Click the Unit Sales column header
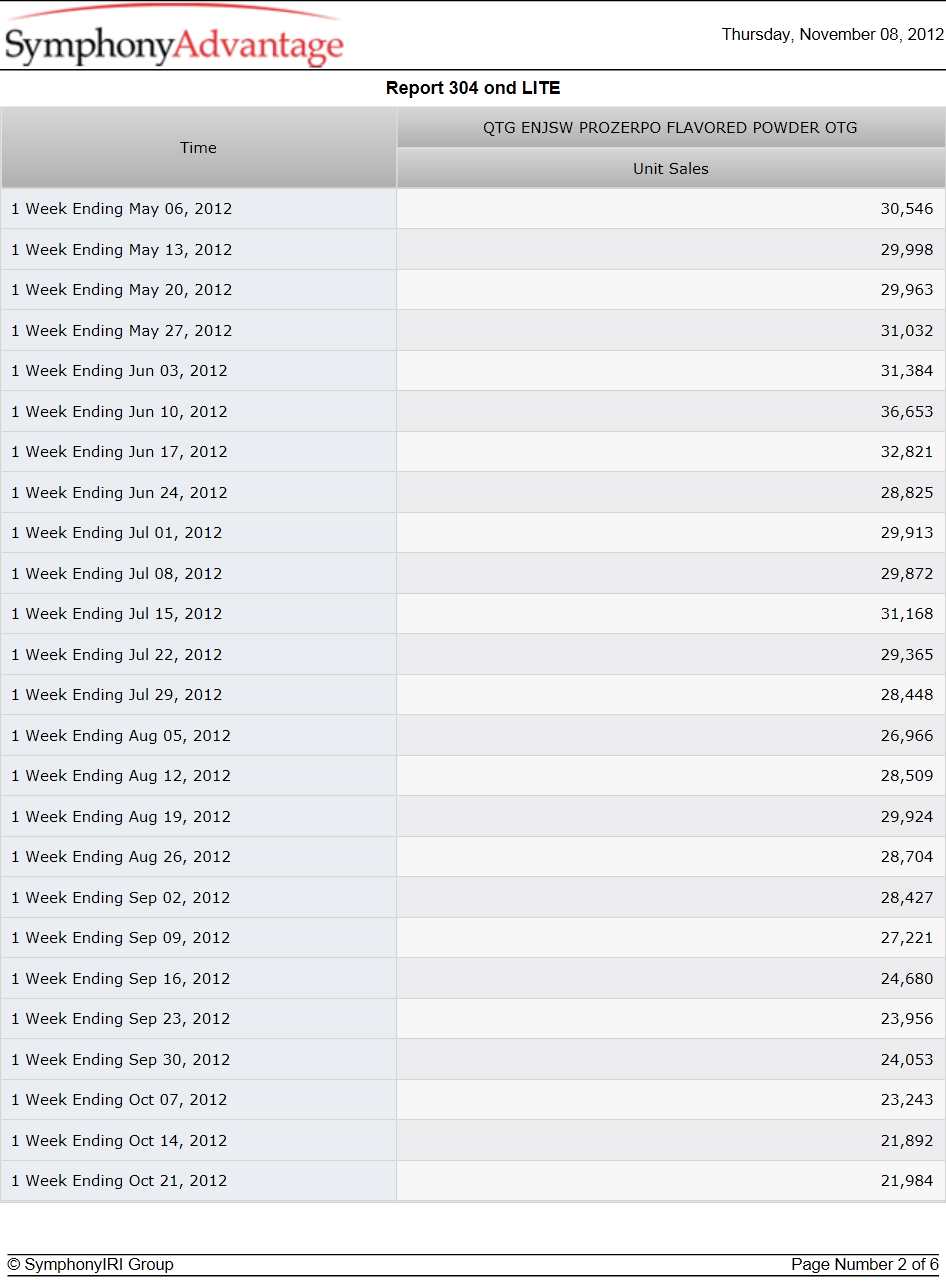946x1284 pixels. [x=671, y=169]
